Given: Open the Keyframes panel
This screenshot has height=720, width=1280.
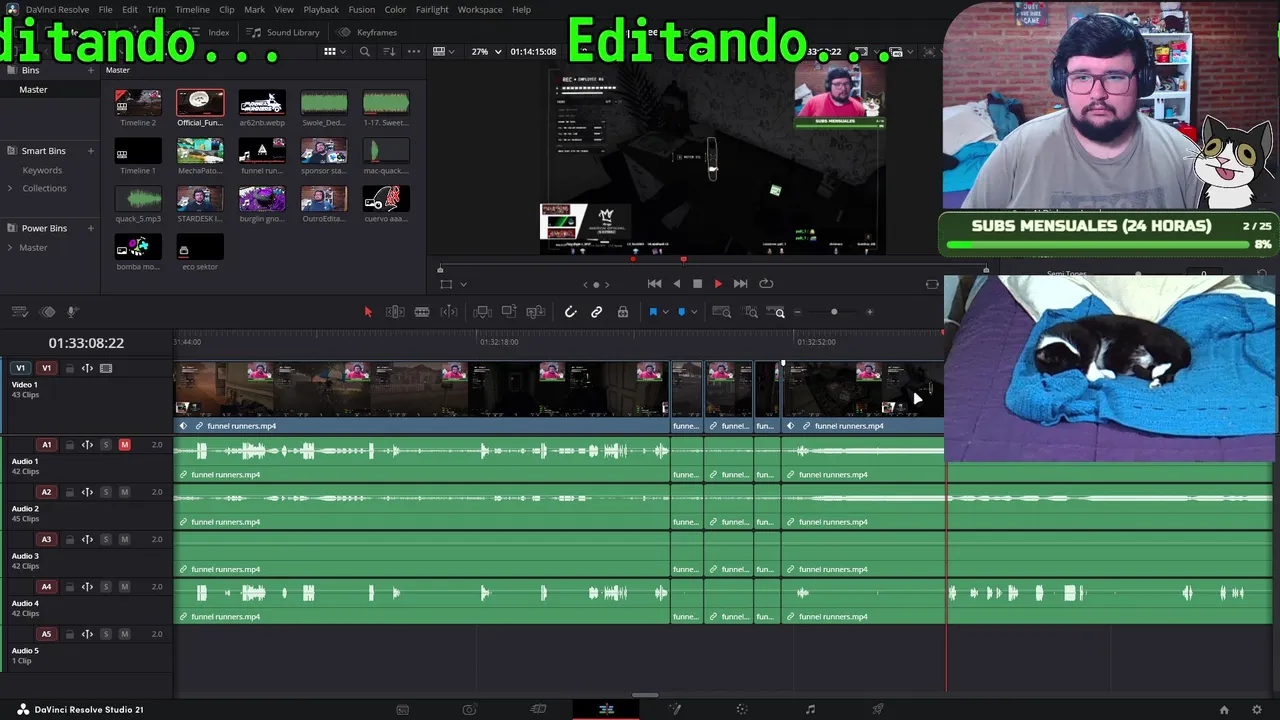Looking at the screenshot, I should point(367,32).
